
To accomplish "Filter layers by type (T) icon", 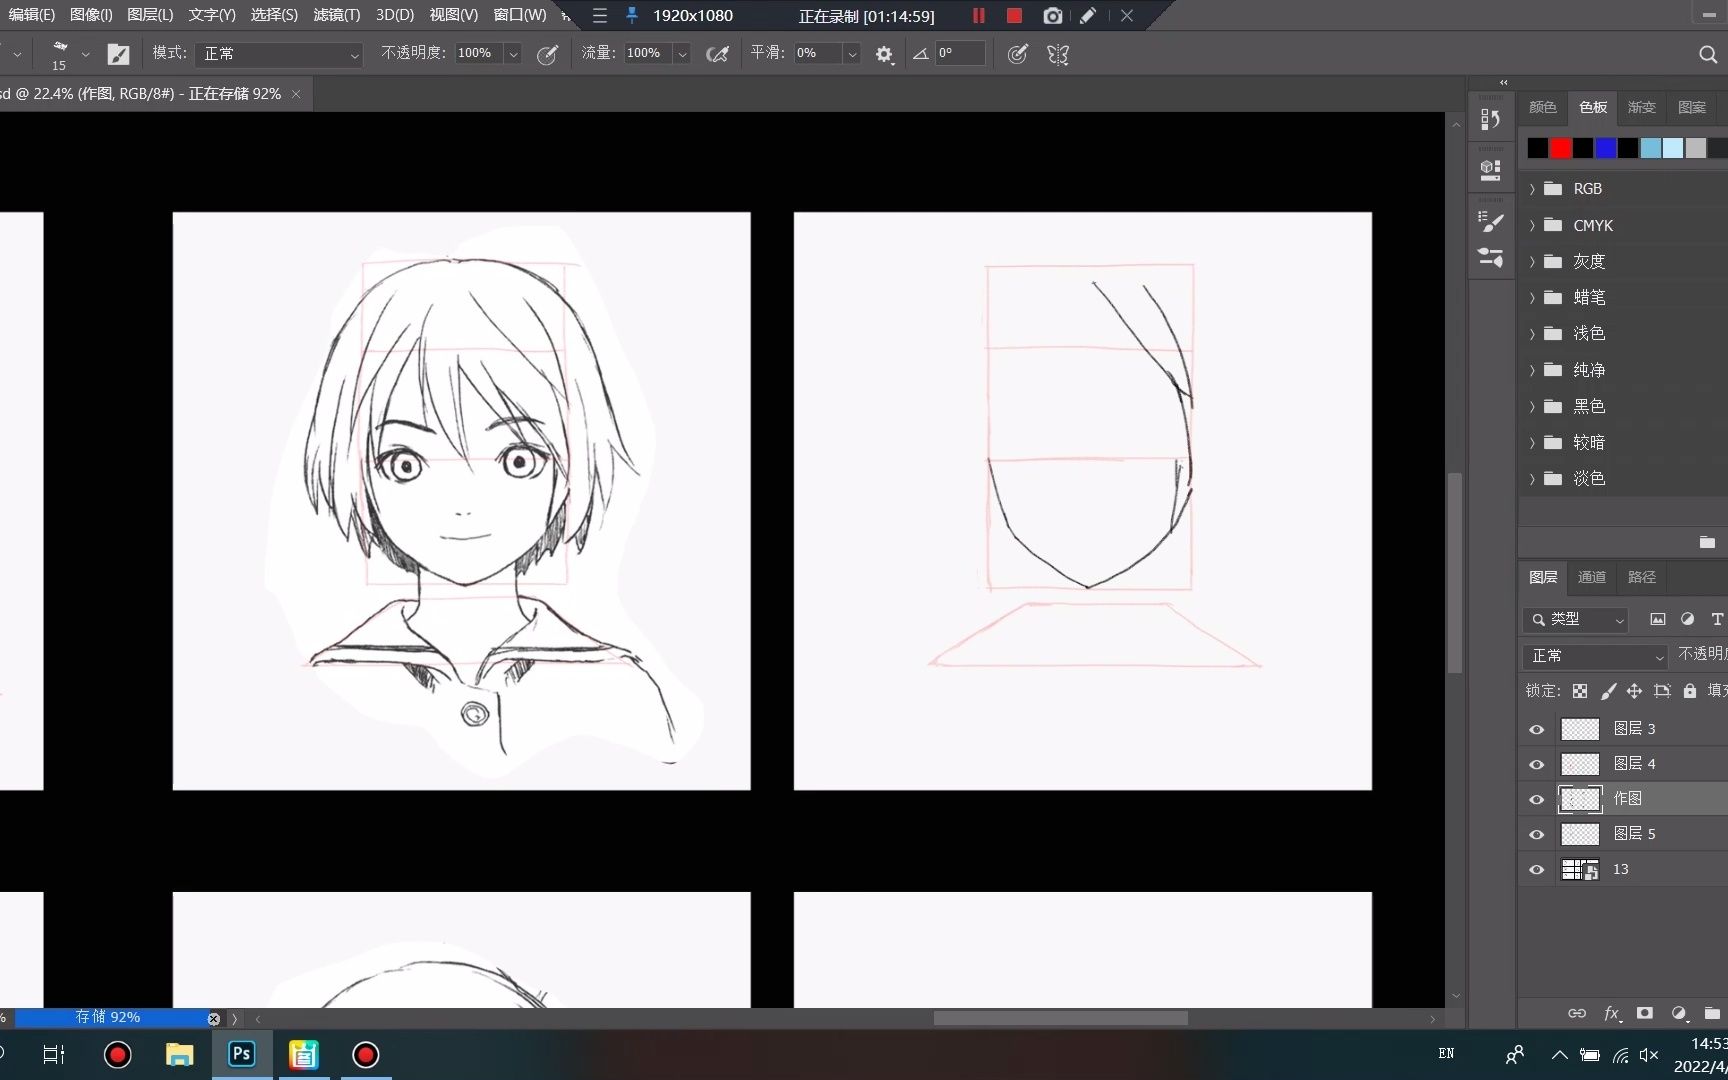I will (1717, 619).
